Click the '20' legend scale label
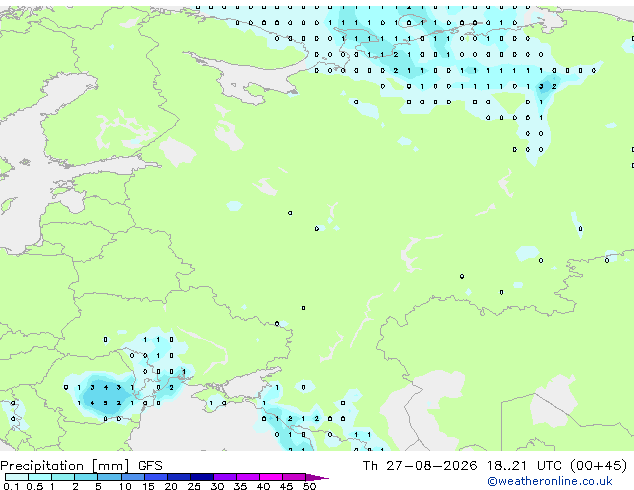 [171, 486]
